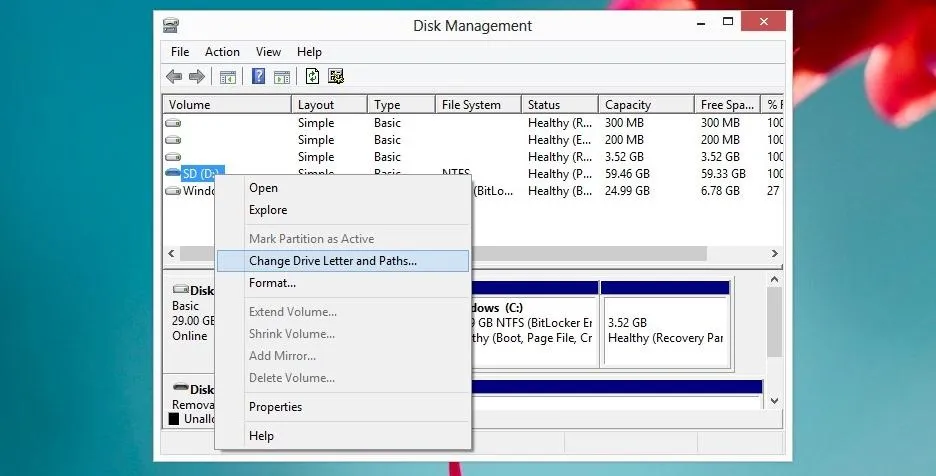Image resolution: width=936 pixels, height=476 pixels.
Task: Click the Healthy (P... status cell
Action: tap(560, 174)
